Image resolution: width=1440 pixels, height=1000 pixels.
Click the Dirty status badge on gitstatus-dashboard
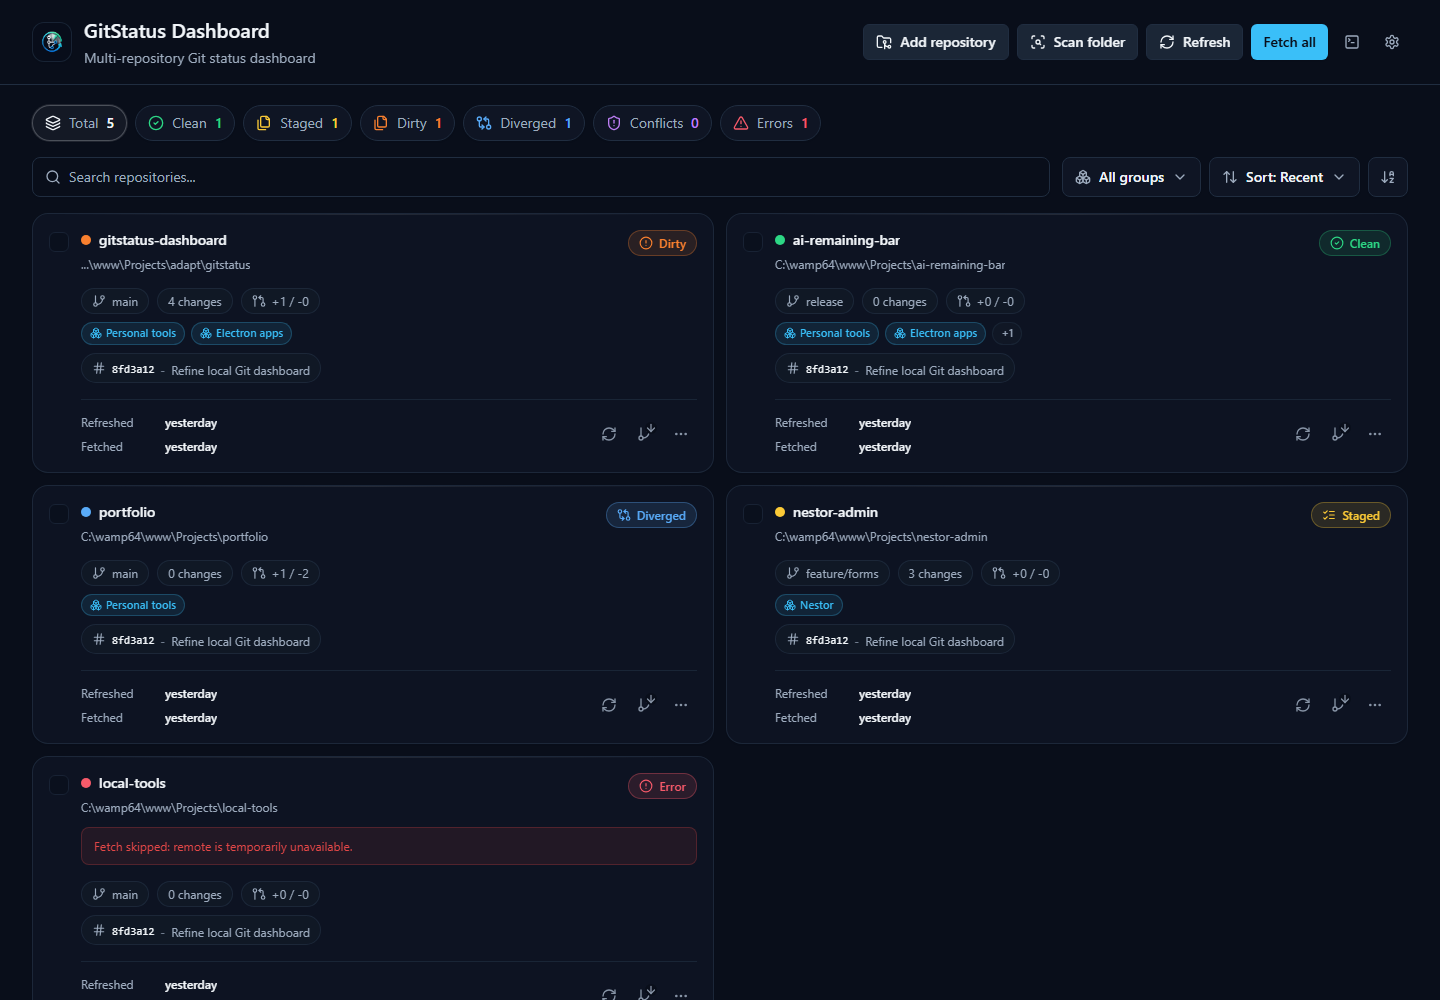pyautogui.click(x=662, y=243)
